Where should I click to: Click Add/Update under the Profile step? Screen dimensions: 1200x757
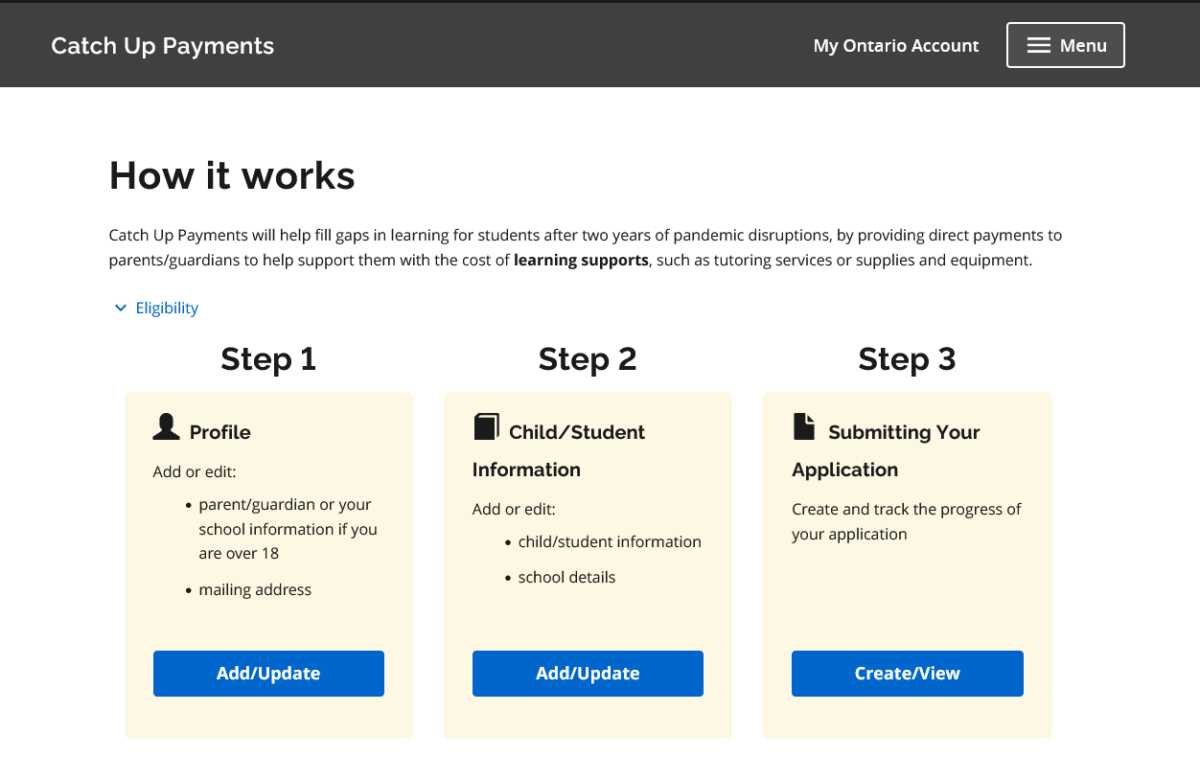(268, 673)
